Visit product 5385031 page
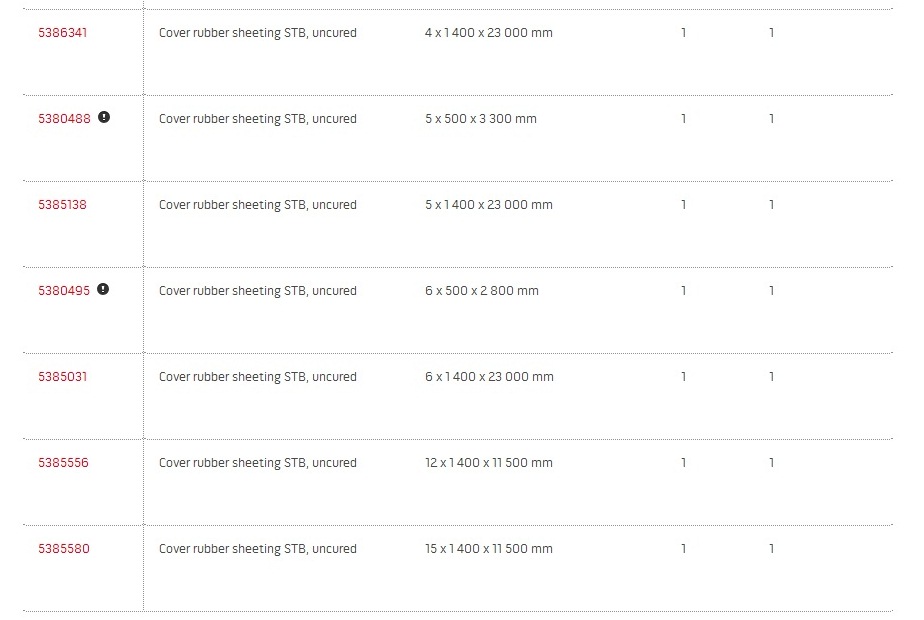This screenshot has height=620, width=924. tap(62, 377)
